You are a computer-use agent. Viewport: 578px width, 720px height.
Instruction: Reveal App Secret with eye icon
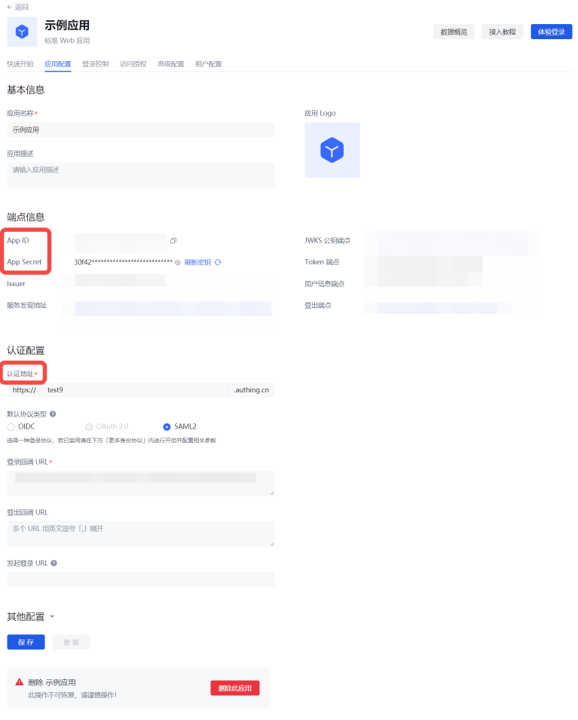pyautogui.click(x=178, y=262)
